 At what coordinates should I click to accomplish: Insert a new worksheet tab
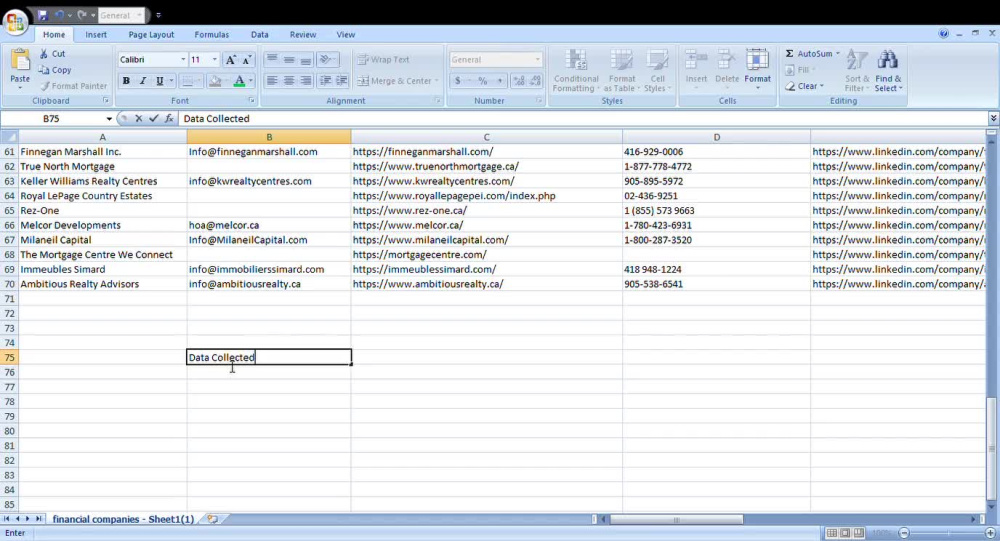tap(212, 519)
